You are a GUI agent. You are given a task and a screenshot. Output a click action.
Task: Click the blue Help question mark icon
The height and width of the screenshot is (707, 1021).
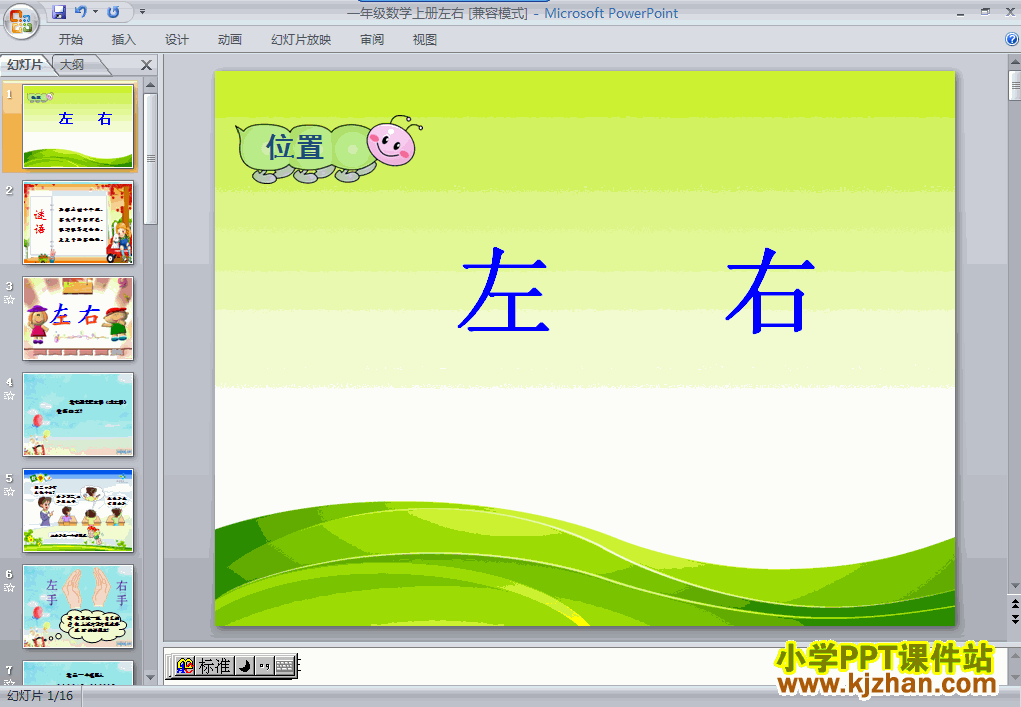pyautogui.click(x=1012, y=39)
